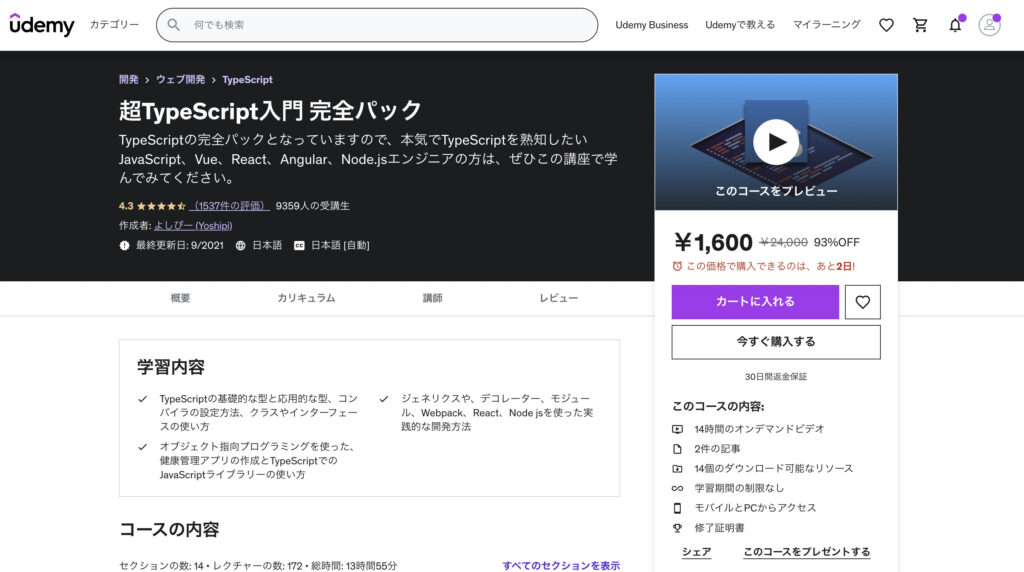The width and height of the screenshot is (1024, 572).
Task: Click the ¥1,600 price
Action: click(713, 242)
